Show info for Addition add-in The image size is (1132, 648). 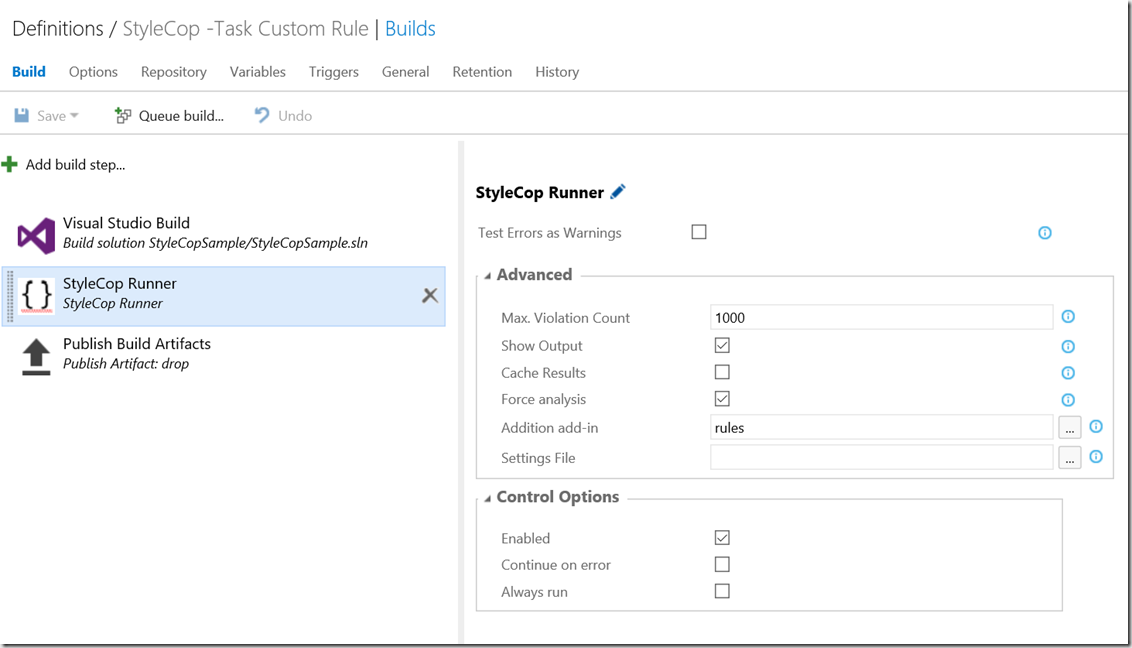(1096, 426)
